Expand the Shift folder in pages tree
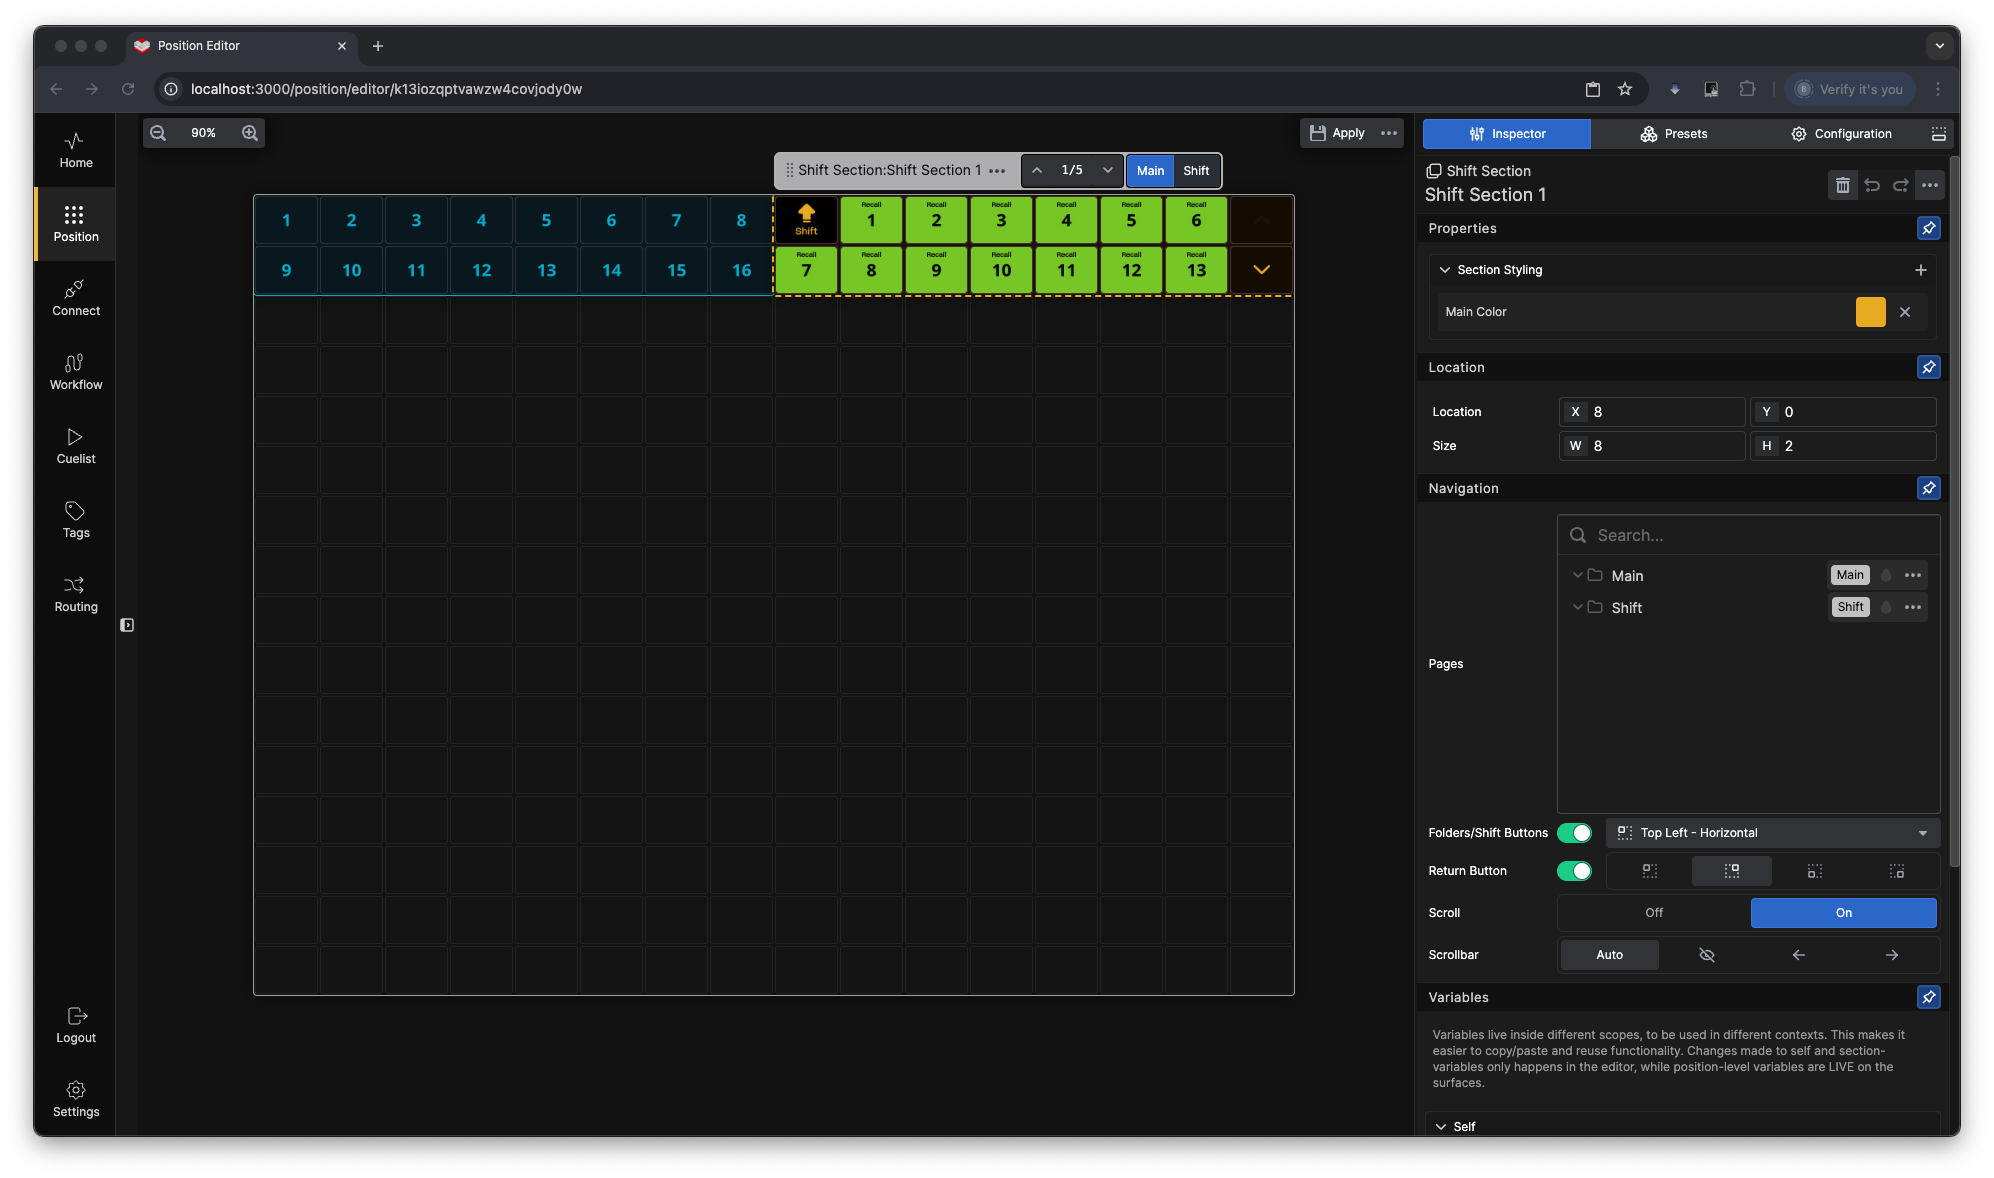The image size is (1994, 1178). [x=1577, y=607]
